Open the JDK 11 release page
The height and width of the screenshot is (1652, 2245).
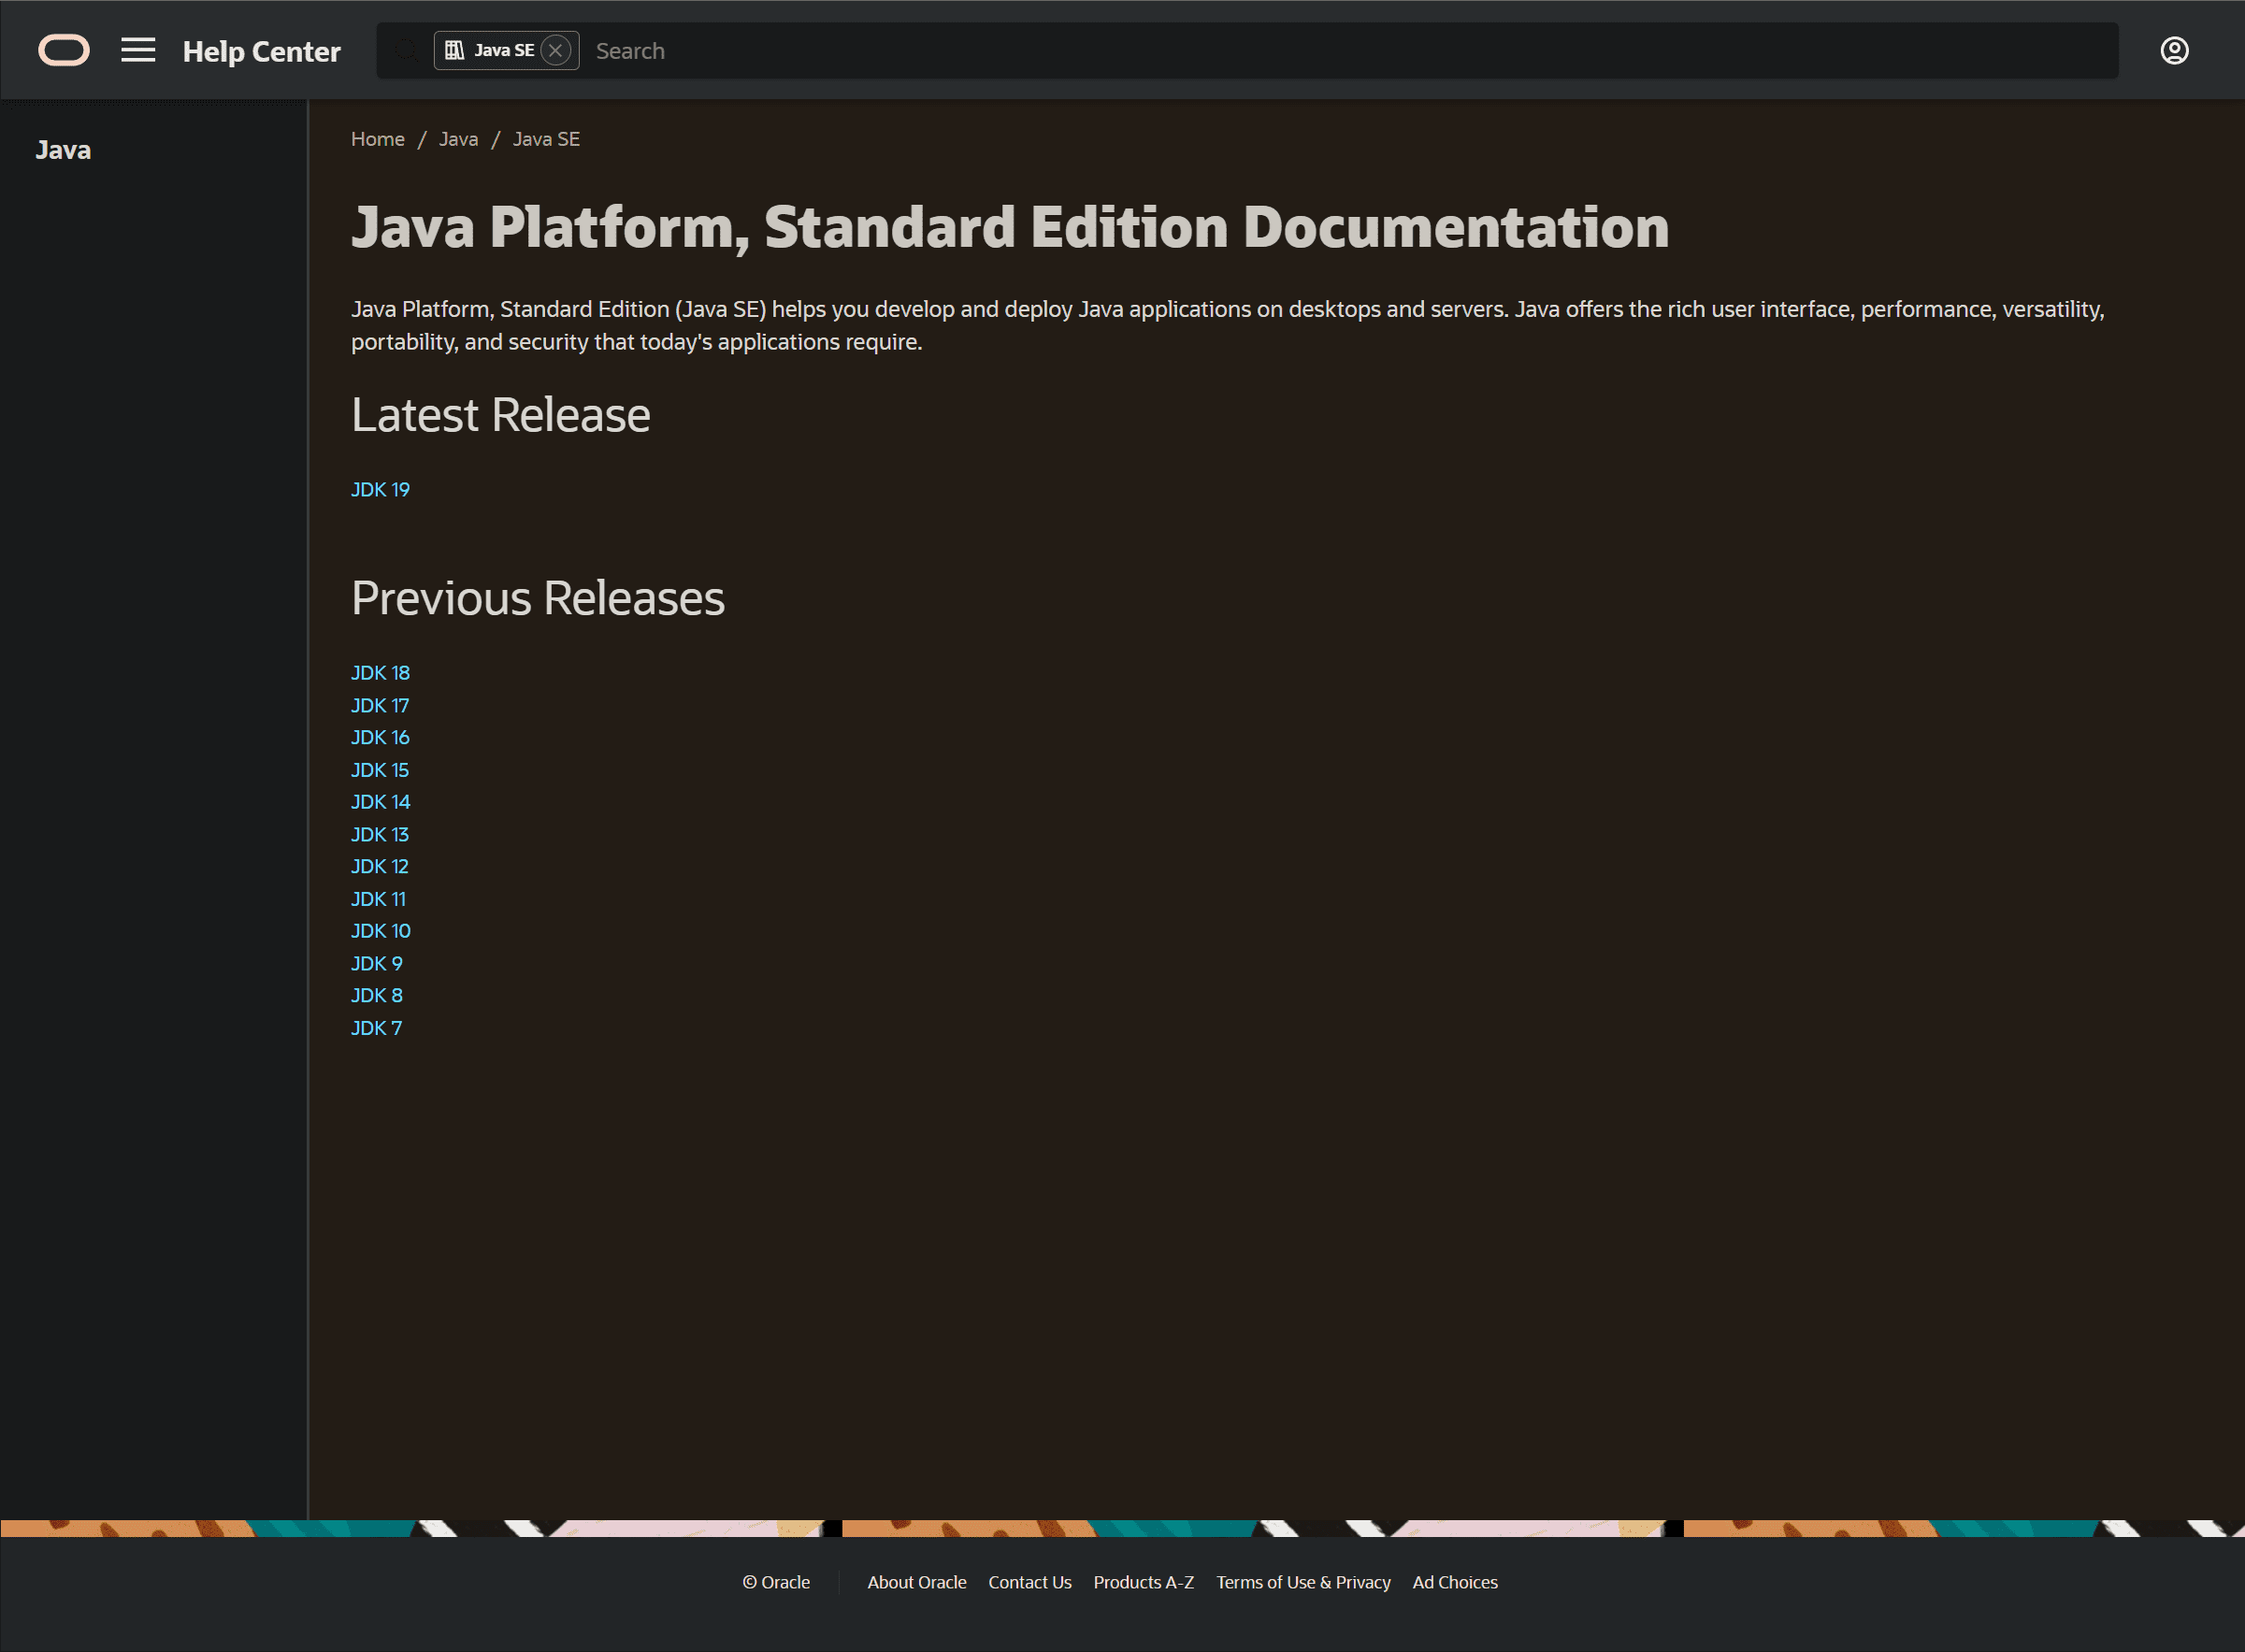coord(377,898)
